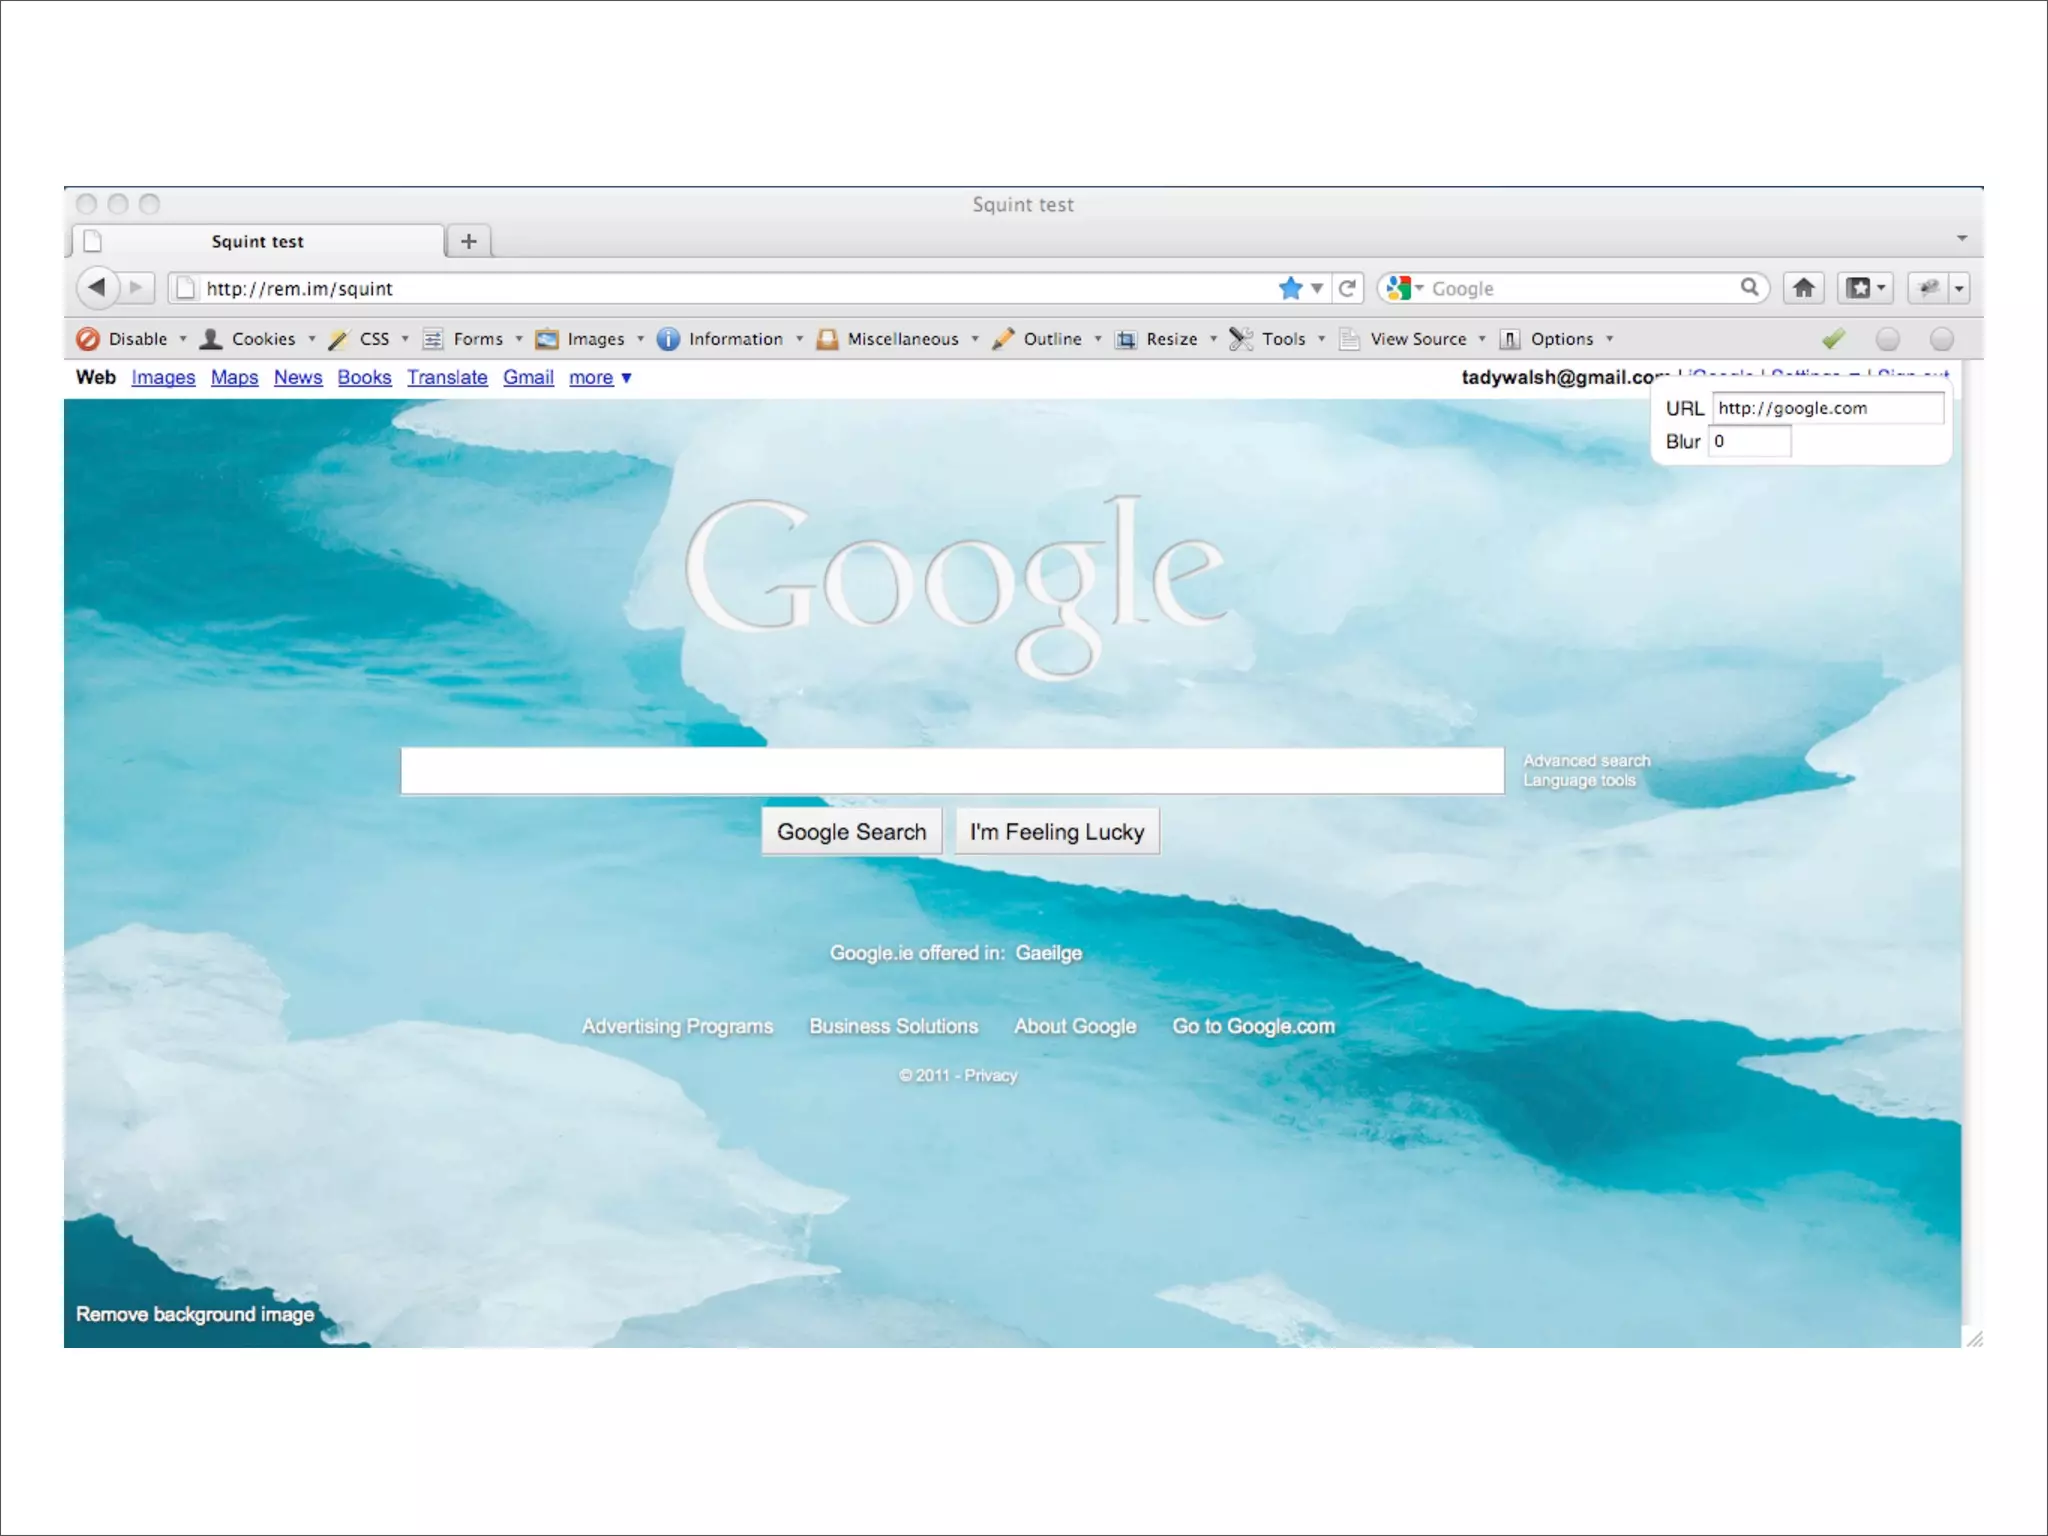
Task: Click the reload page icon
Action: pyautogui.click(x=1347, y=288)
